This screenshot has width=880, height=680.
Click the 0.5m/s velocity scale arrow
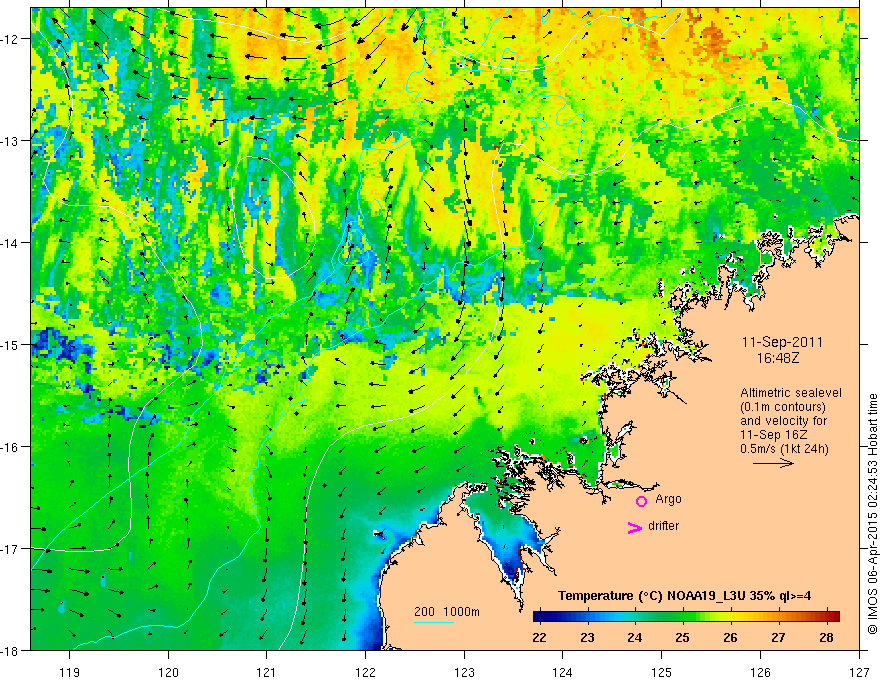[773, 463]
